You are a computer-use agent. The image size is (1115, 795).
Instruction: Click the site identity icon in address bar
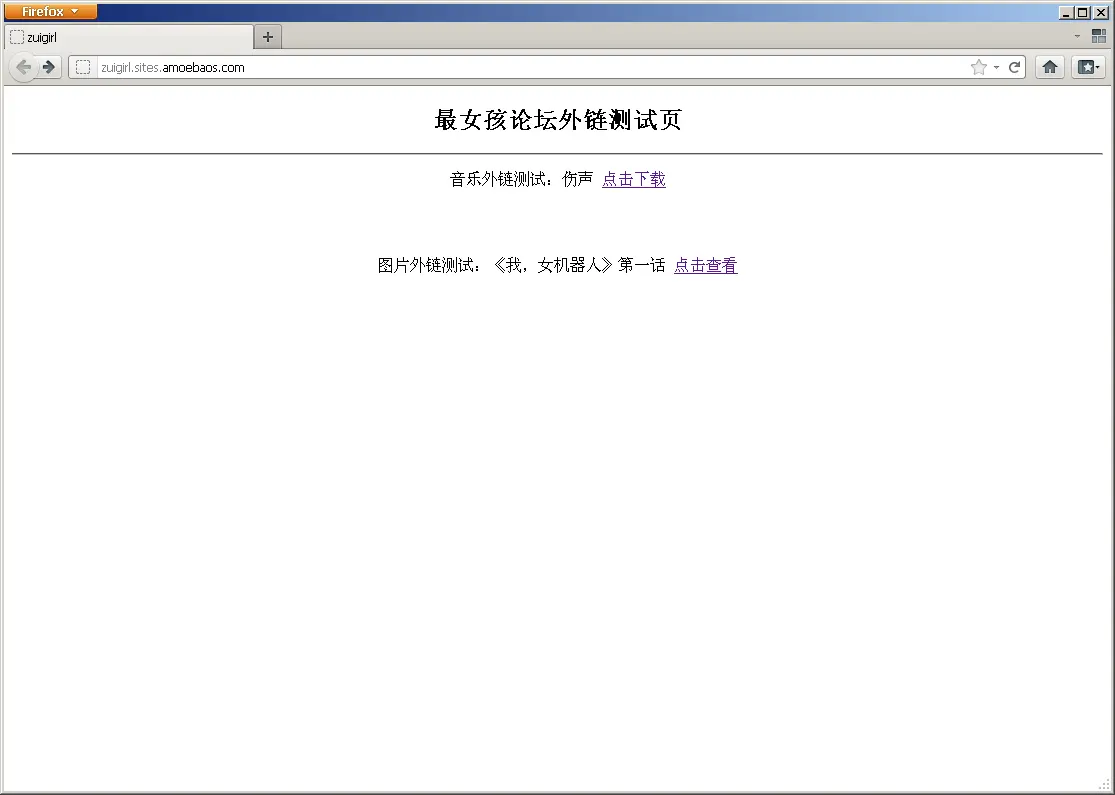pos(83,67)
